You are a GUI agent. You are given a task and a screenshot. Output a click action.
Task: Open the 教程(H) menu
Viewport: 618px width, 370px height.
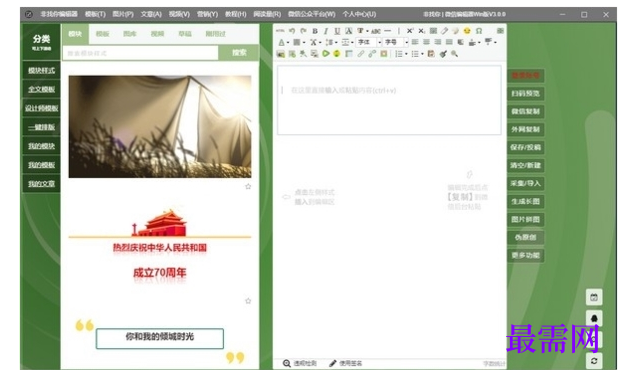tap(235, 14)
